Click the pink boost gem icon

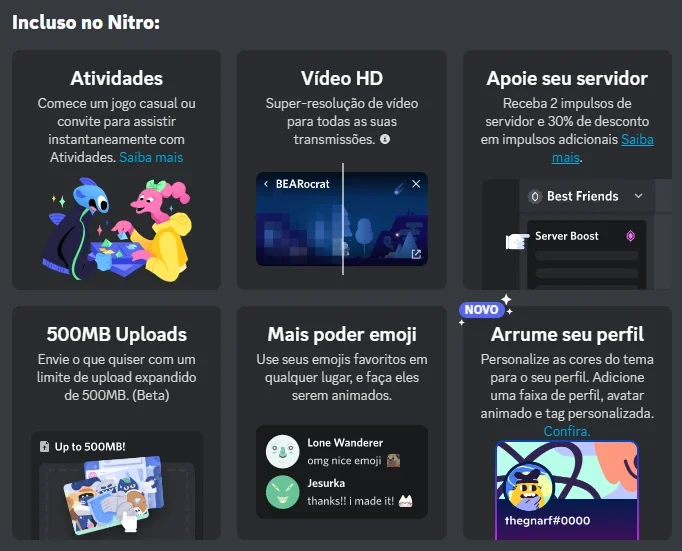click(630, 236)
